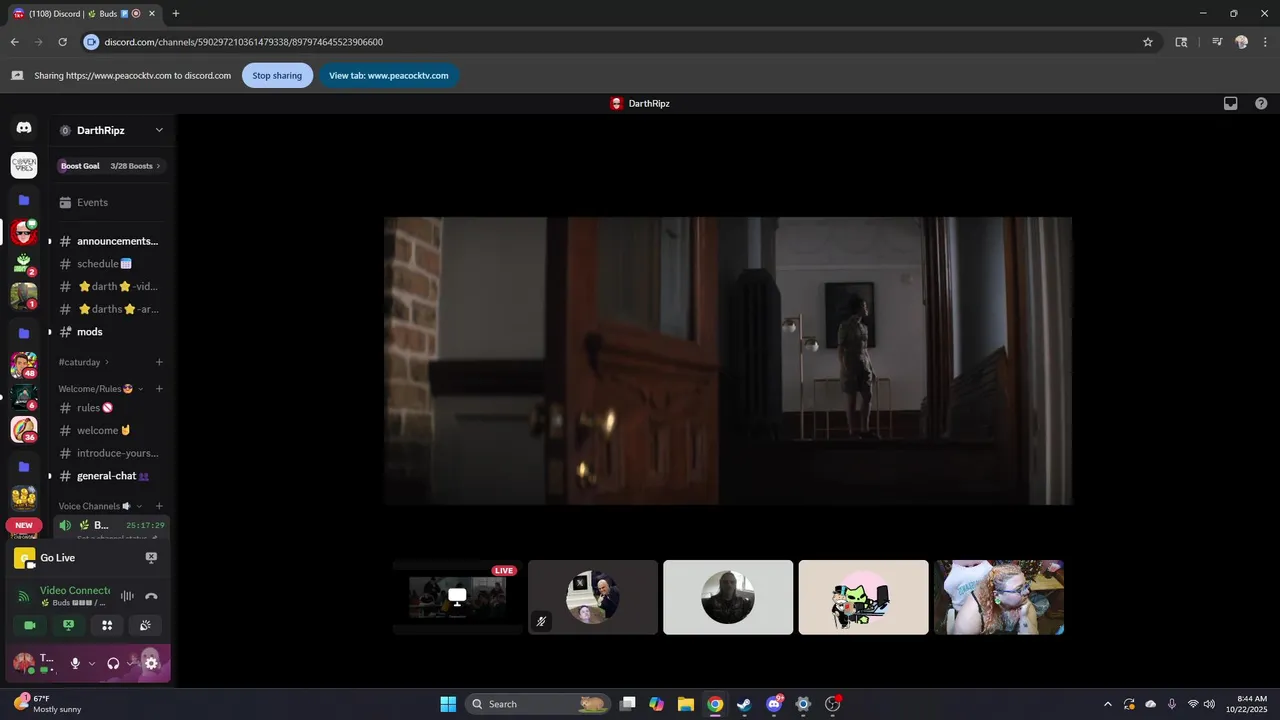The image size is (1280, 720).
Task: Click View tab: www.peacocktv.com
Action: 389,75
